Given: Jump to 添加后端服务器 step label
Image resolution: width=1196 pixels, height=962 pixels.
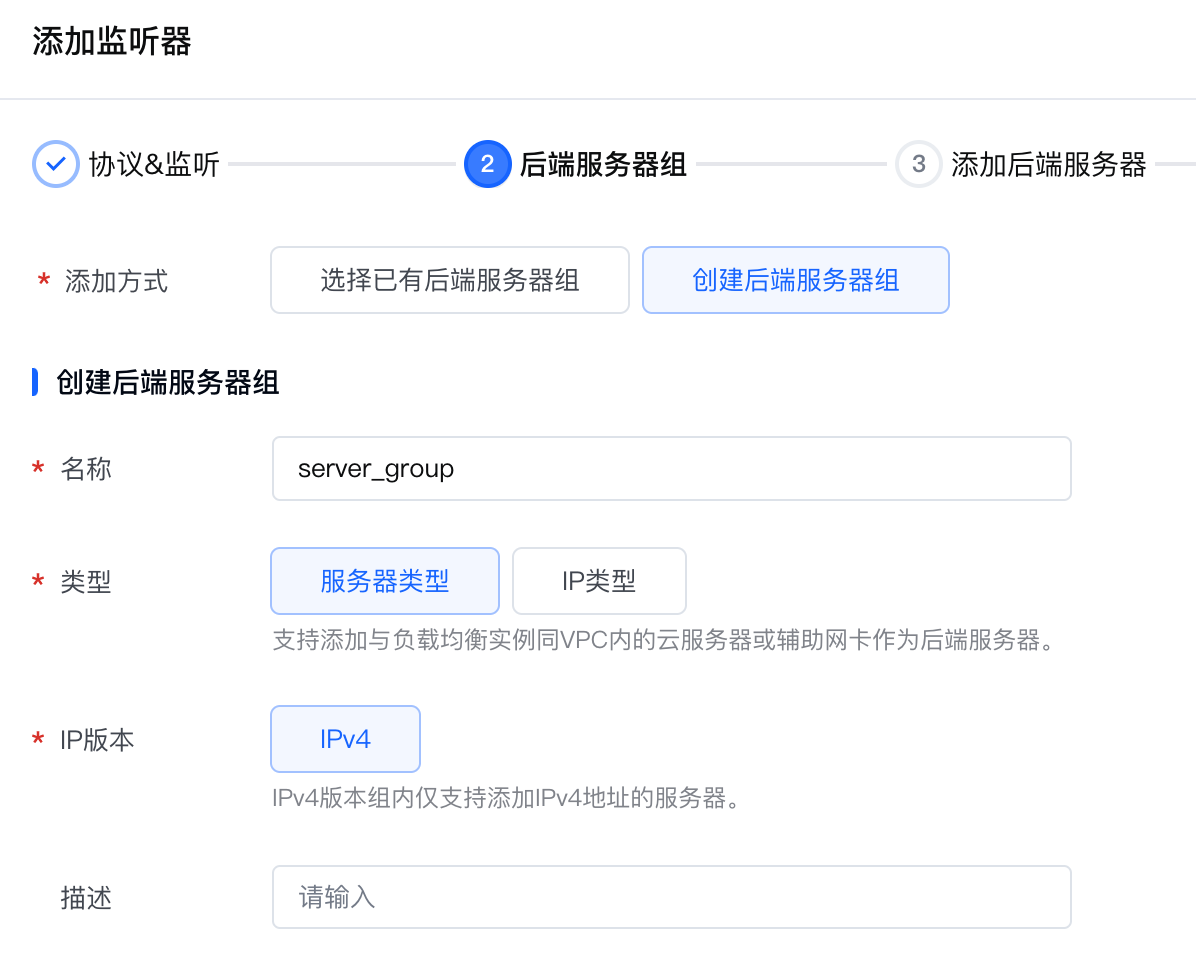Looking at the screenshot, I should pyautogui.click(x=1048, y=164).
